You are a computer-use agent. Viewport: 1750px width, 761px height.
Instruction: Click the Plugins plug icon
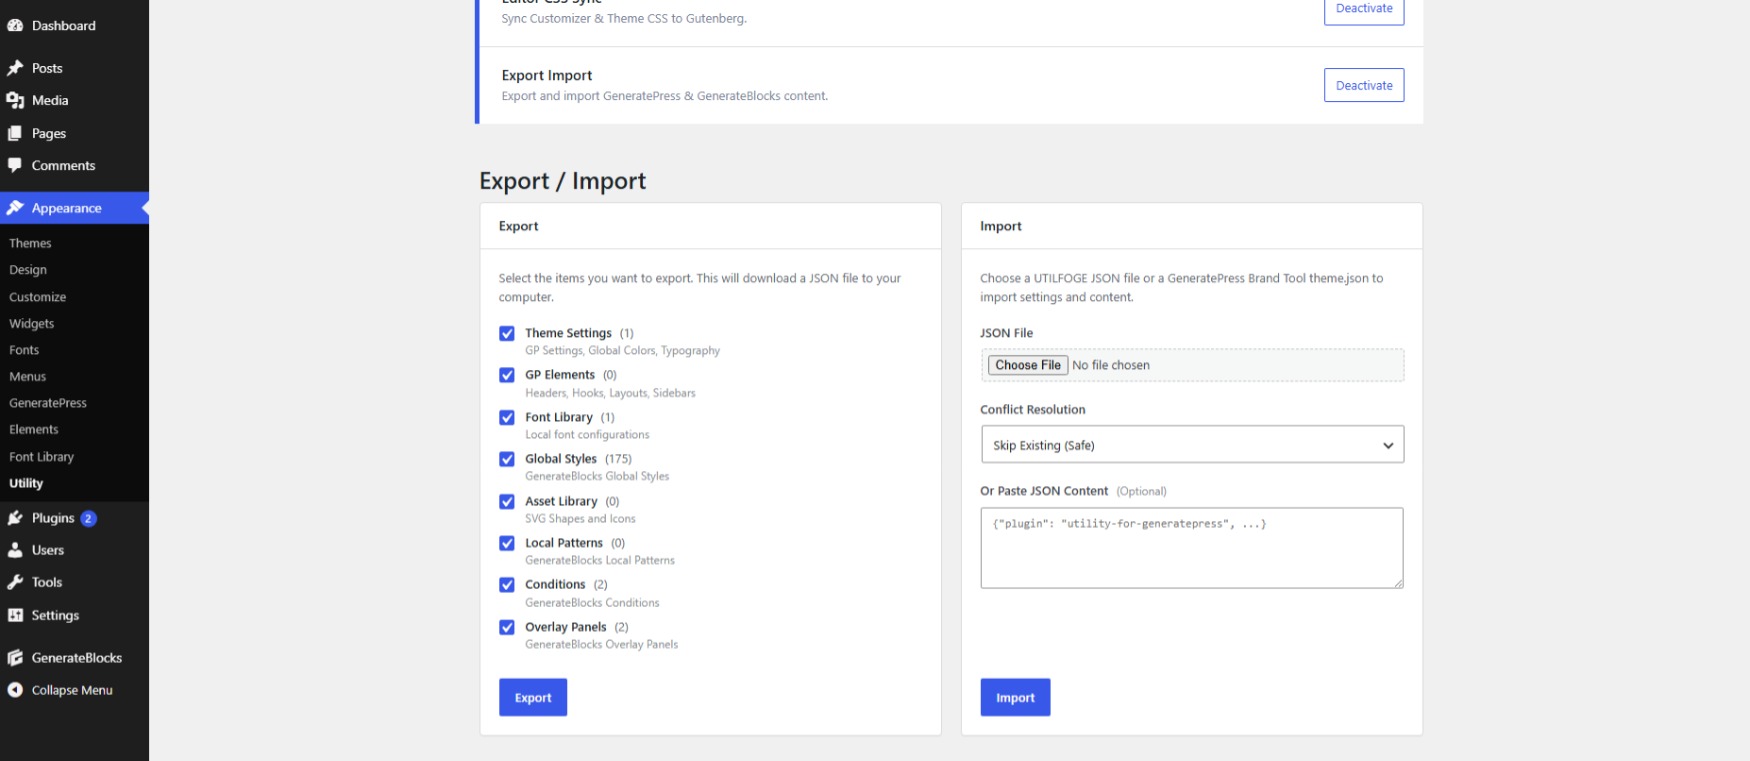coord(15,518)
